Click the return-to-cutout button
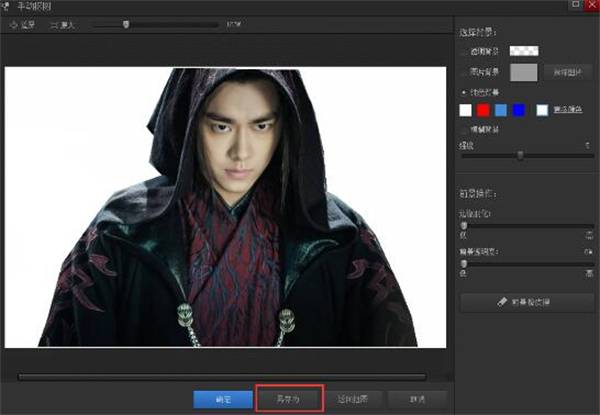600x415 pixels. 352,399
